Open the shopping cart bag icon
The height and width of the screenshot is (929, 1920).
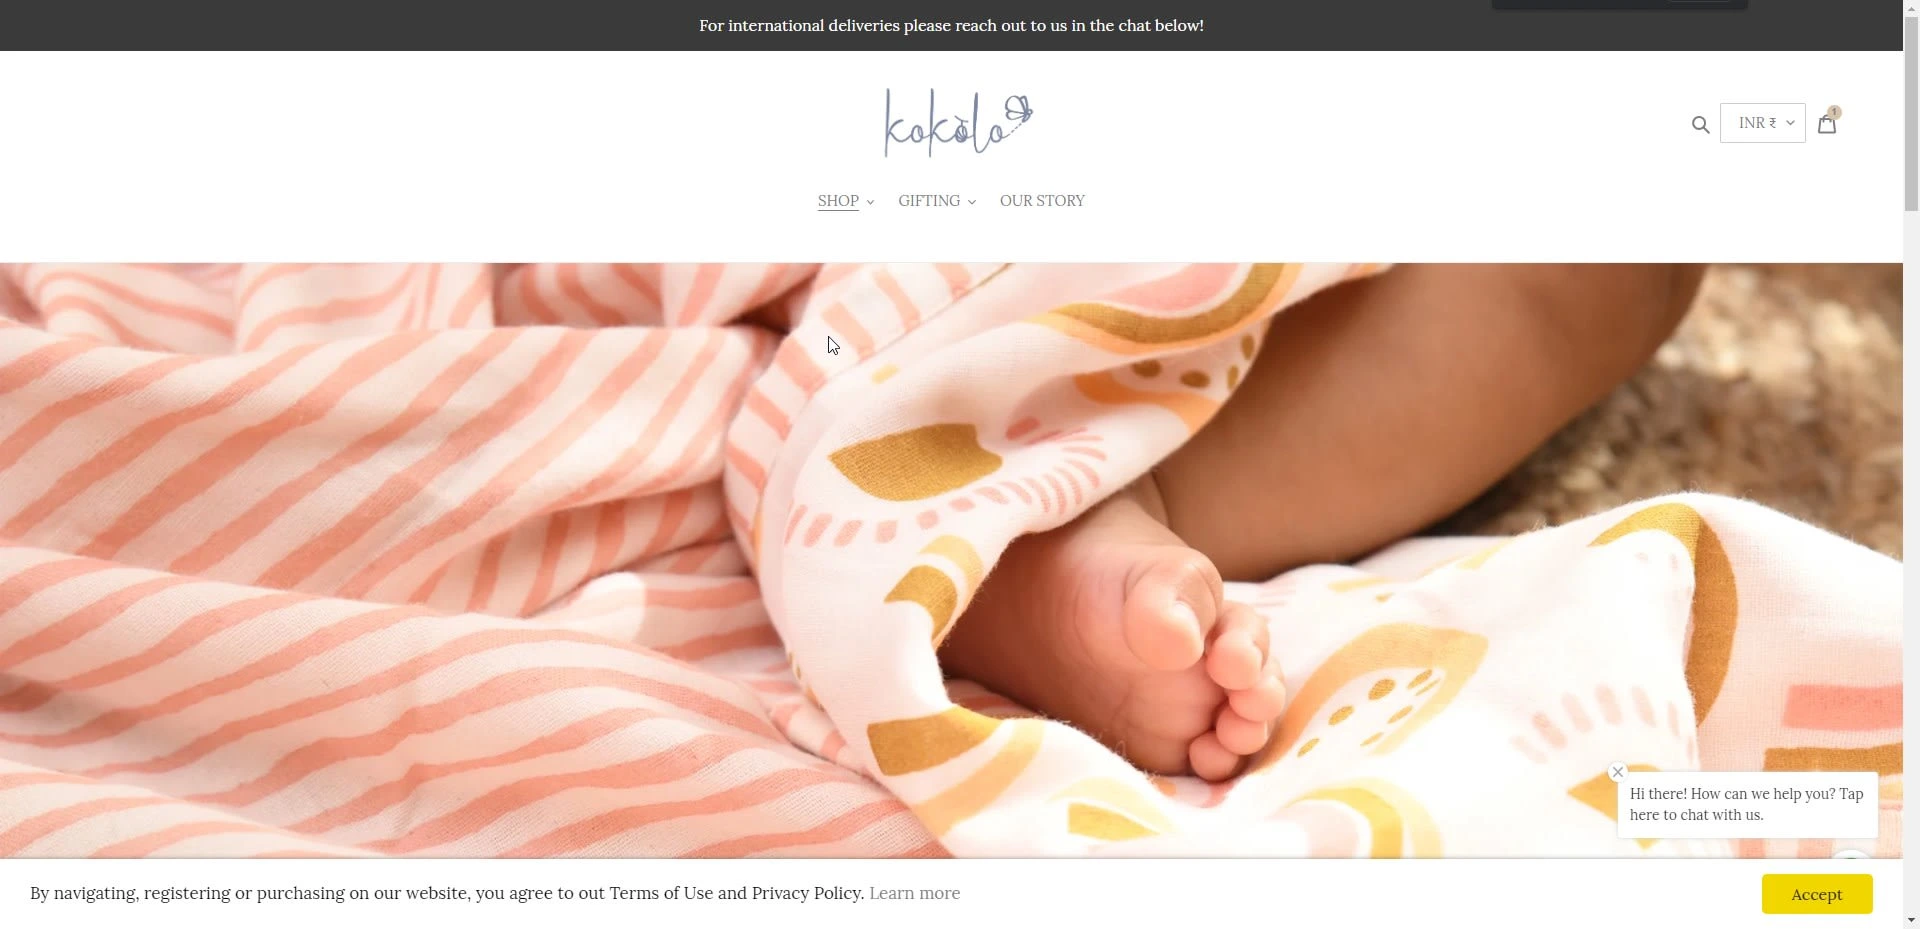pos(1827,124)
